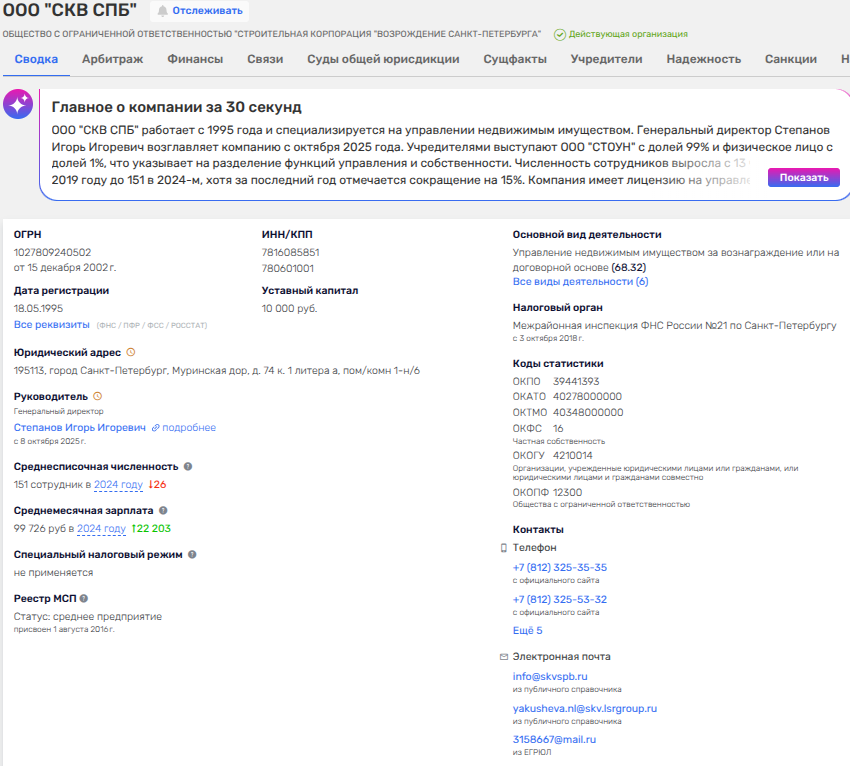Click the help icon next to Среднесписочная численность
Image resolution: width=850 pixels, height=766 pixels.
point(188,466)
